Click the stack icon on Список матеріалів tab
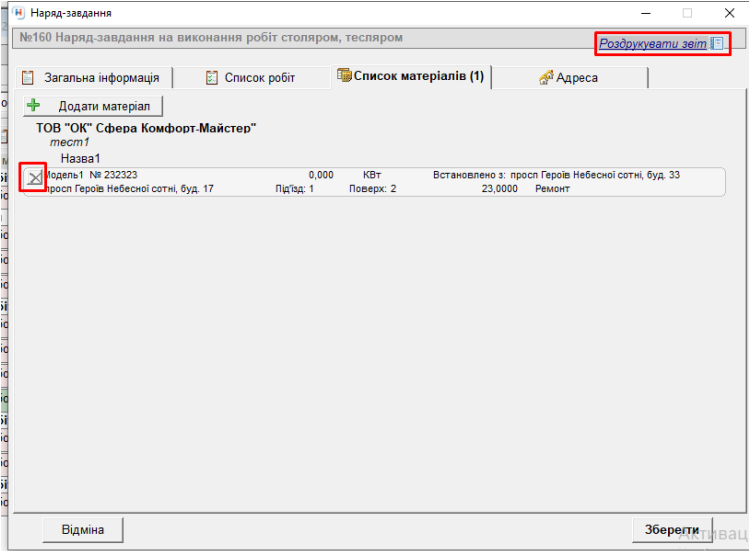Image resolution: width=749 pixels, height=551 pixels. click(x=344, y=76)
